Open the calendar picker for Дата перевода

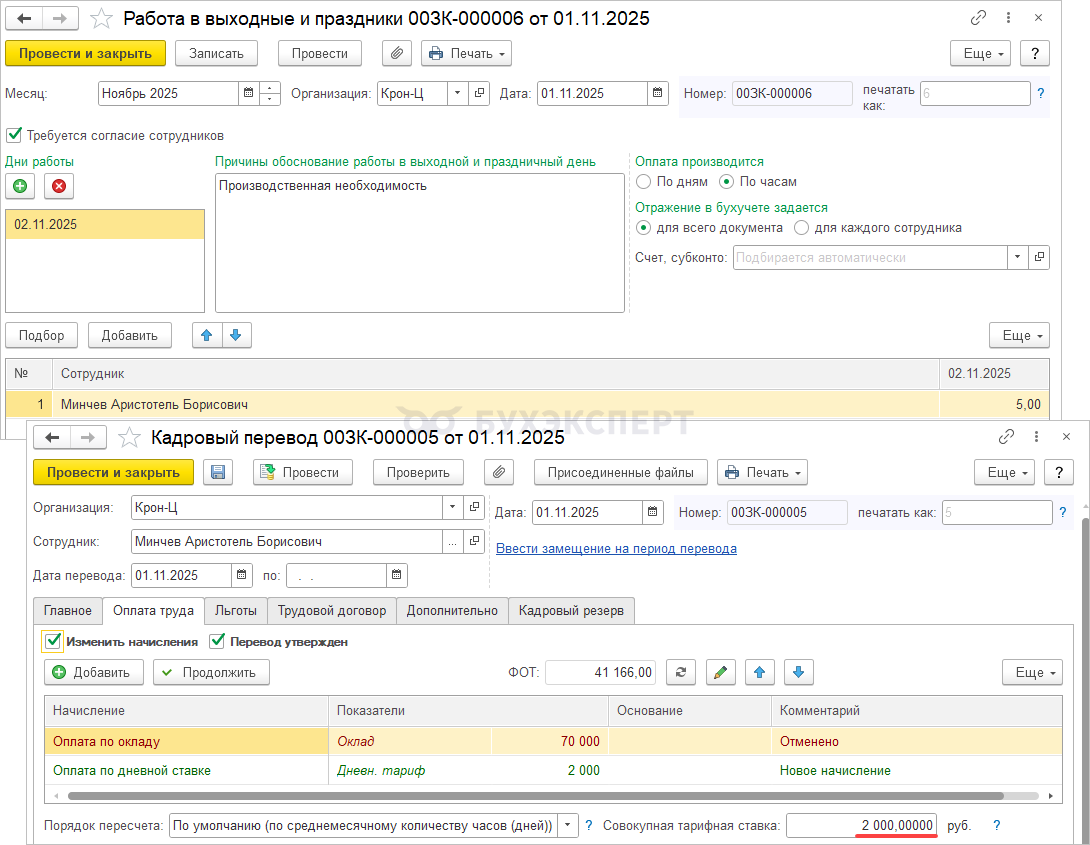pos(243,575)
